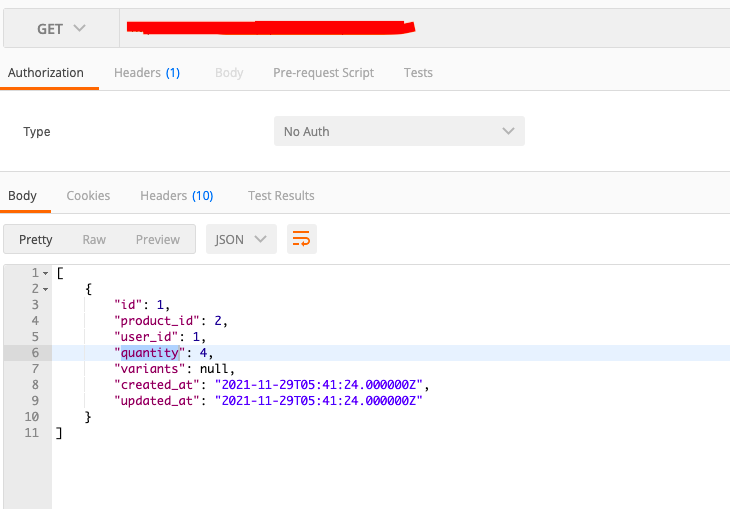Choose the Pretty view button
Image resolution: width=730 pixels, height=509 pixels.
[x=35, y=239]
